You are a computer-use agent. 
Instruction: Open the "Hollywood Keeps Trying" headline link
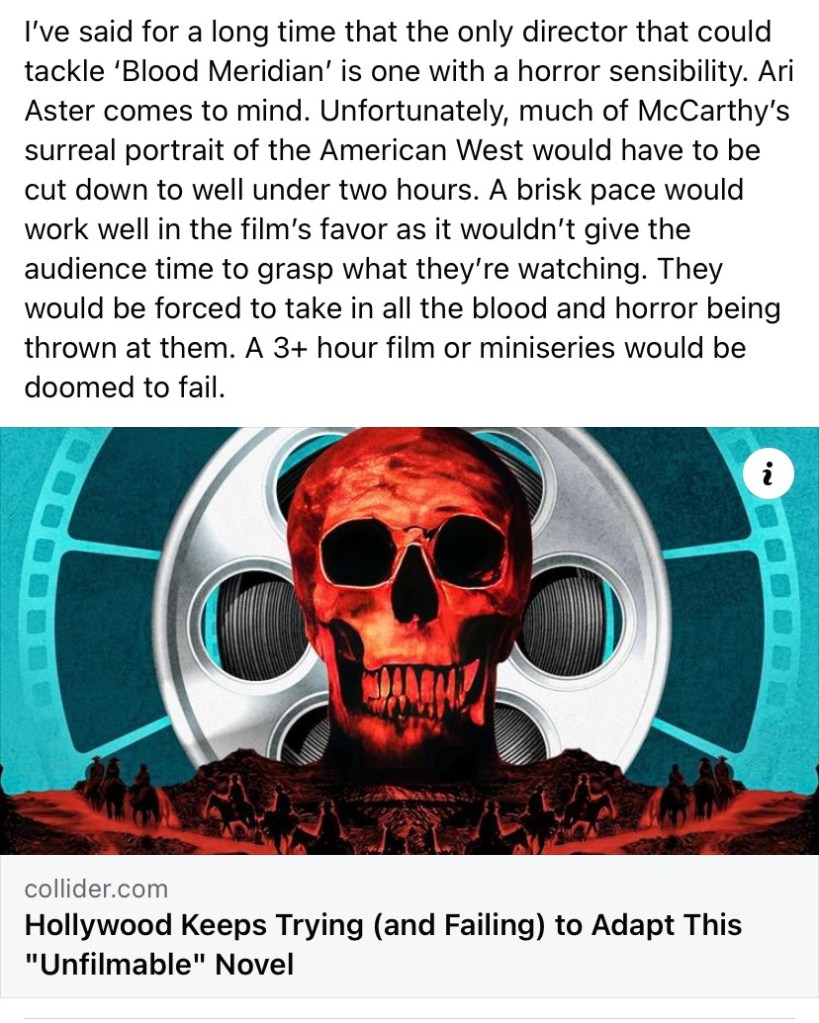click(383, 944)
